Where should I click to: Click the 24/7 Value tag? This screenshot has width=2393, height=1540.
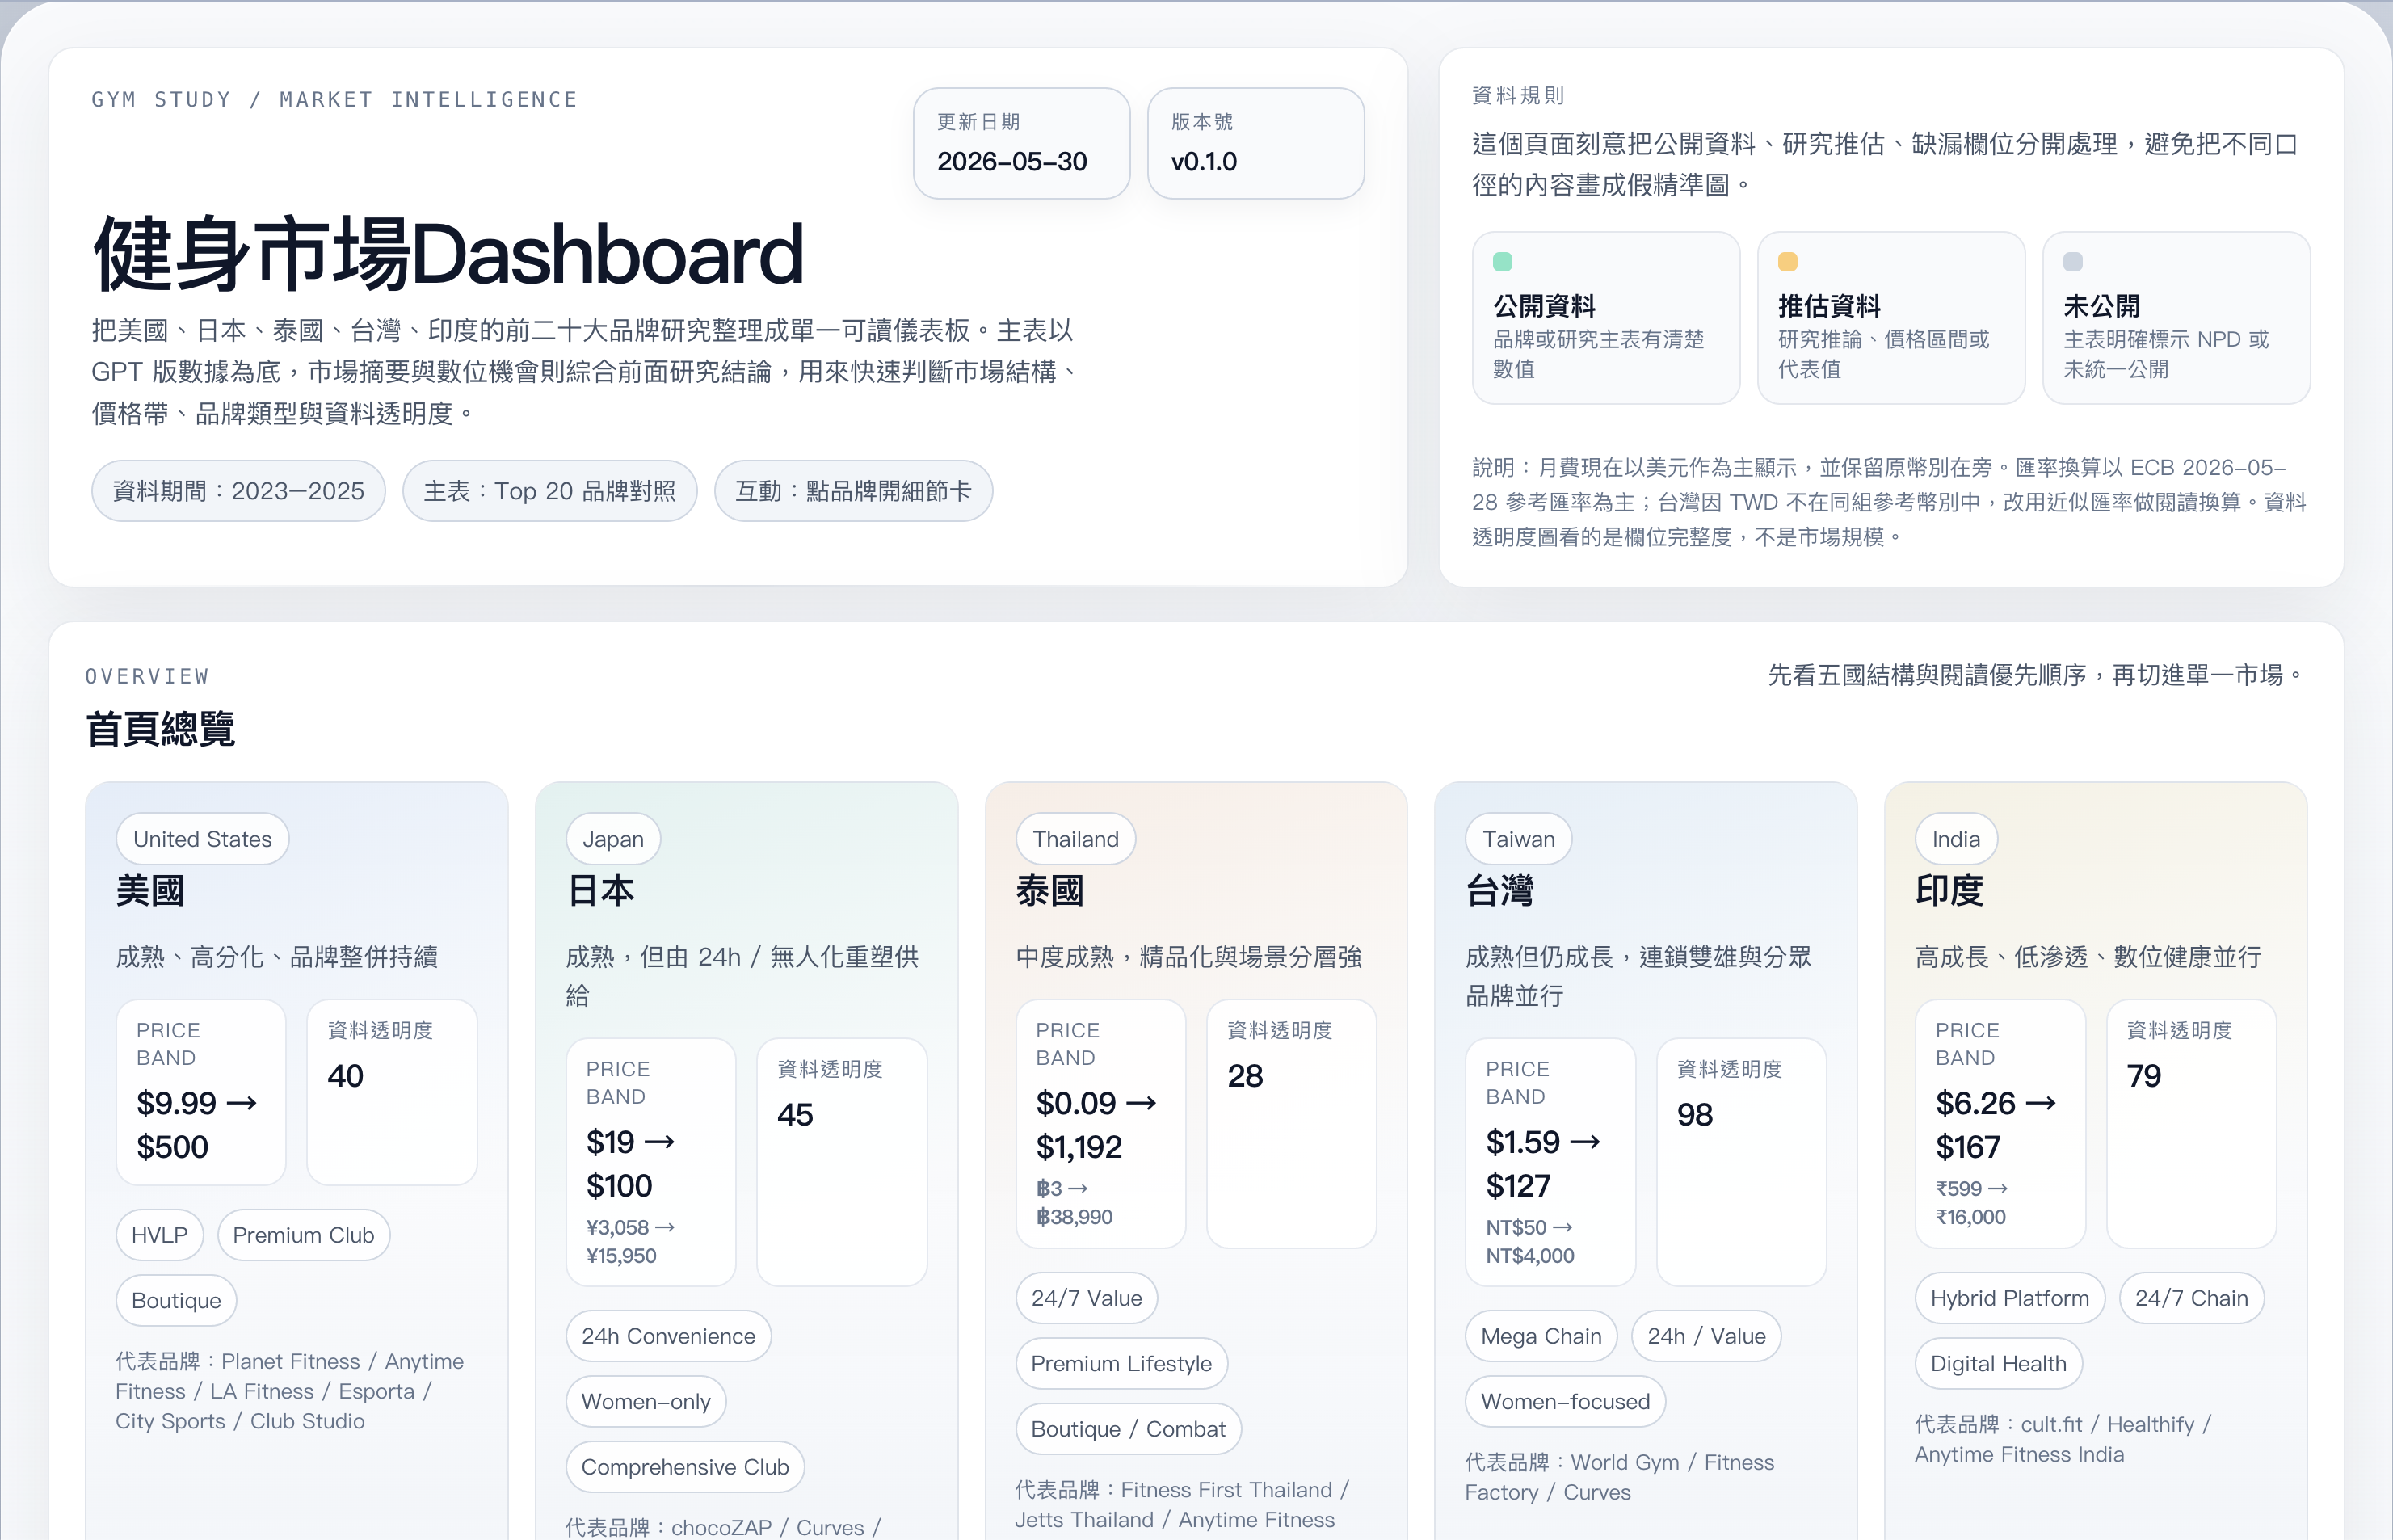point(1086,1298)
